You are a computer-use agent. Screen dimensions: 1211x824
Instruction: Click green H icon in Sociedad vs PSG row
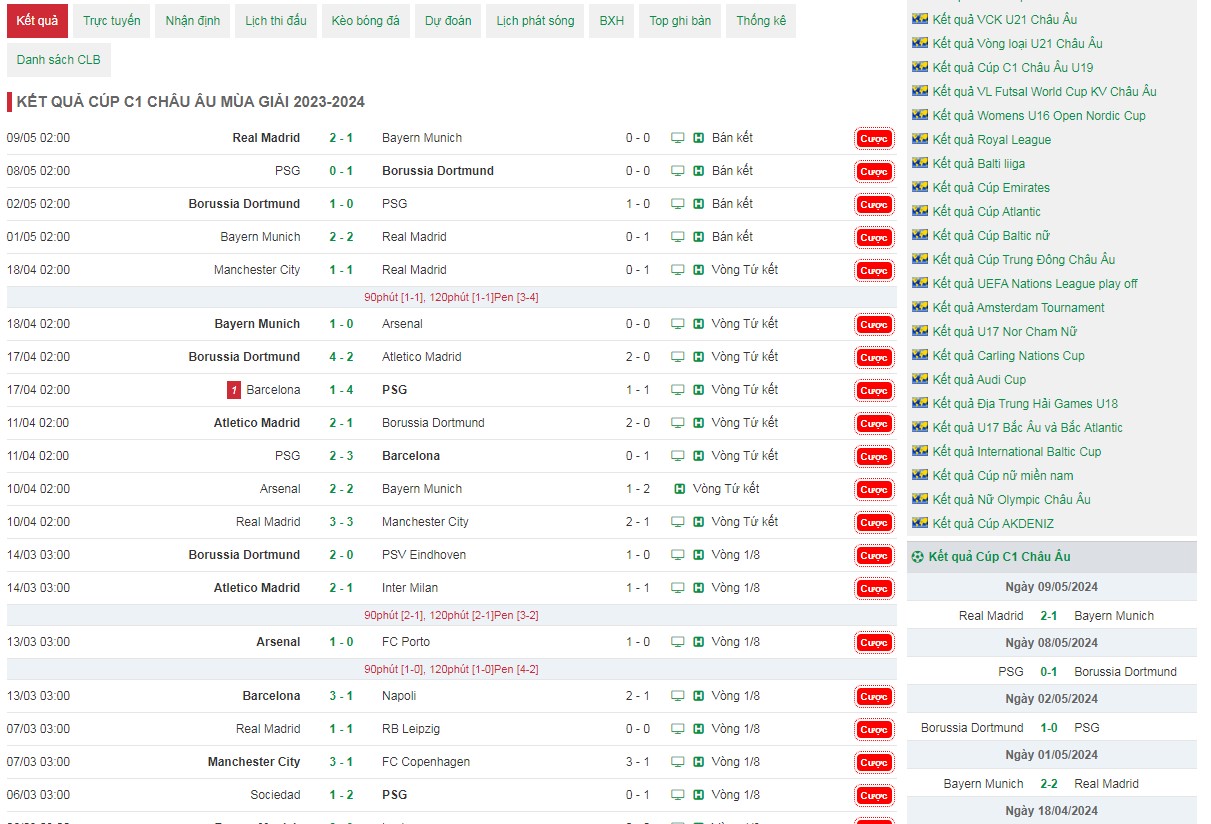pyautogui.click(x=699, y=795)
